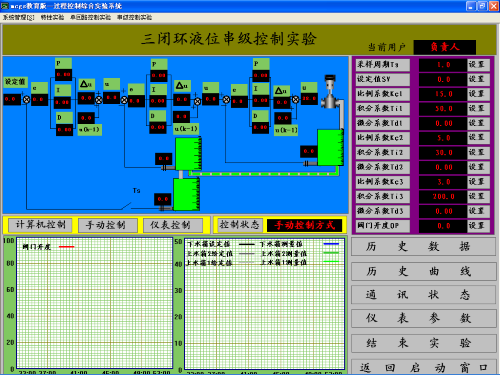Click the 历史曲线 button
Image resolution: width=500 pixels, height=375 pixels.
click(x=423, y=271)
